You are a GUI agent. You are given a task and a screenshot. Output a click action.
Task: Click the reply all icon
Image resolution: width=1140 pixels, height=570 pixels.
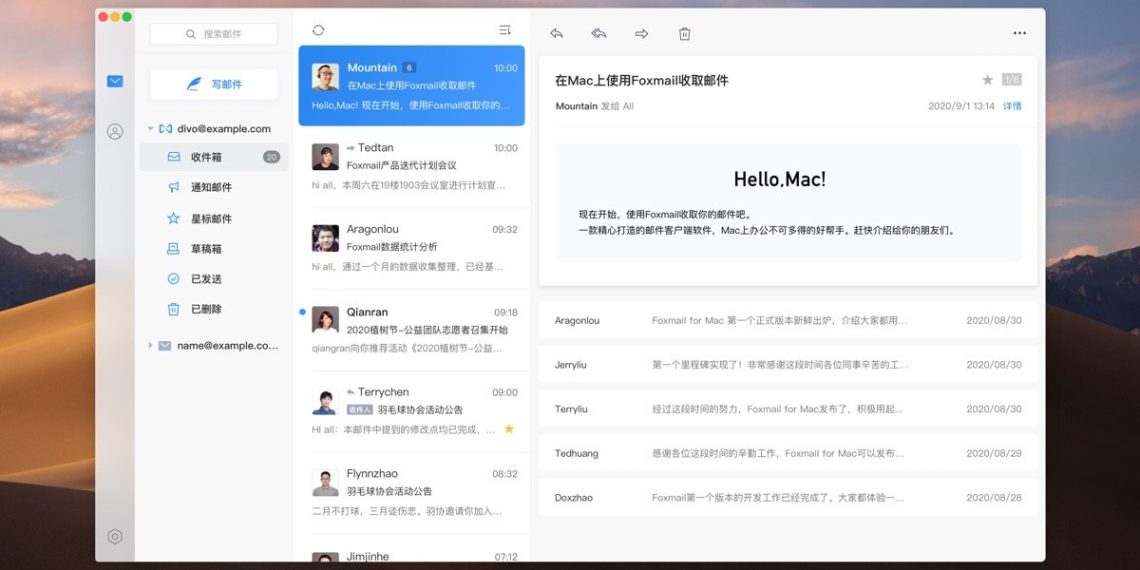coord(599,33)
